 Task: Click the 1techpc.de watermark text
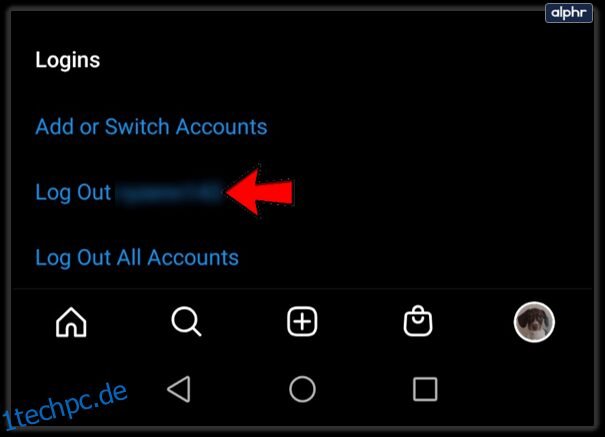coord(64,407)
